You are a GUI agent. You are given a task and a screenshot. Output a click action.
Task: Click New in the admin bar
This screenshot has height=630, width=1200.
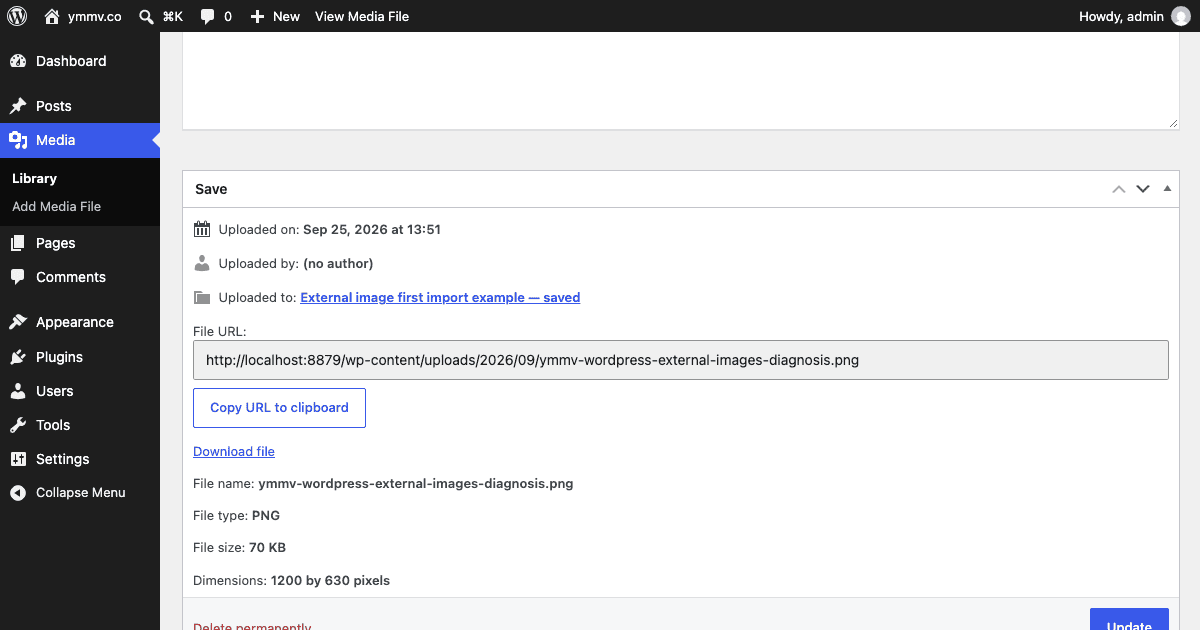286,16
